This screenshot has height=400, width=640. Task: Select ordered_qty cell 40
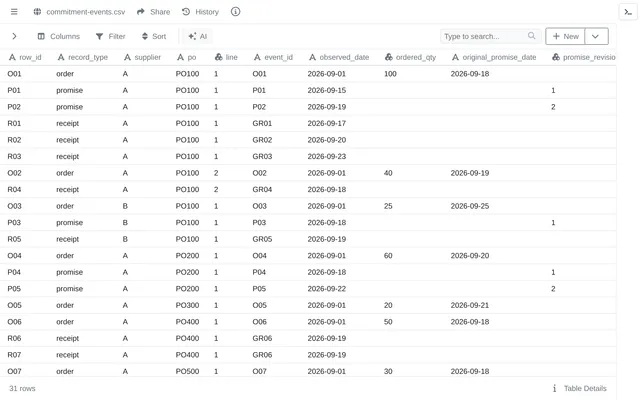pyautogui.click(x=388, y=173)
